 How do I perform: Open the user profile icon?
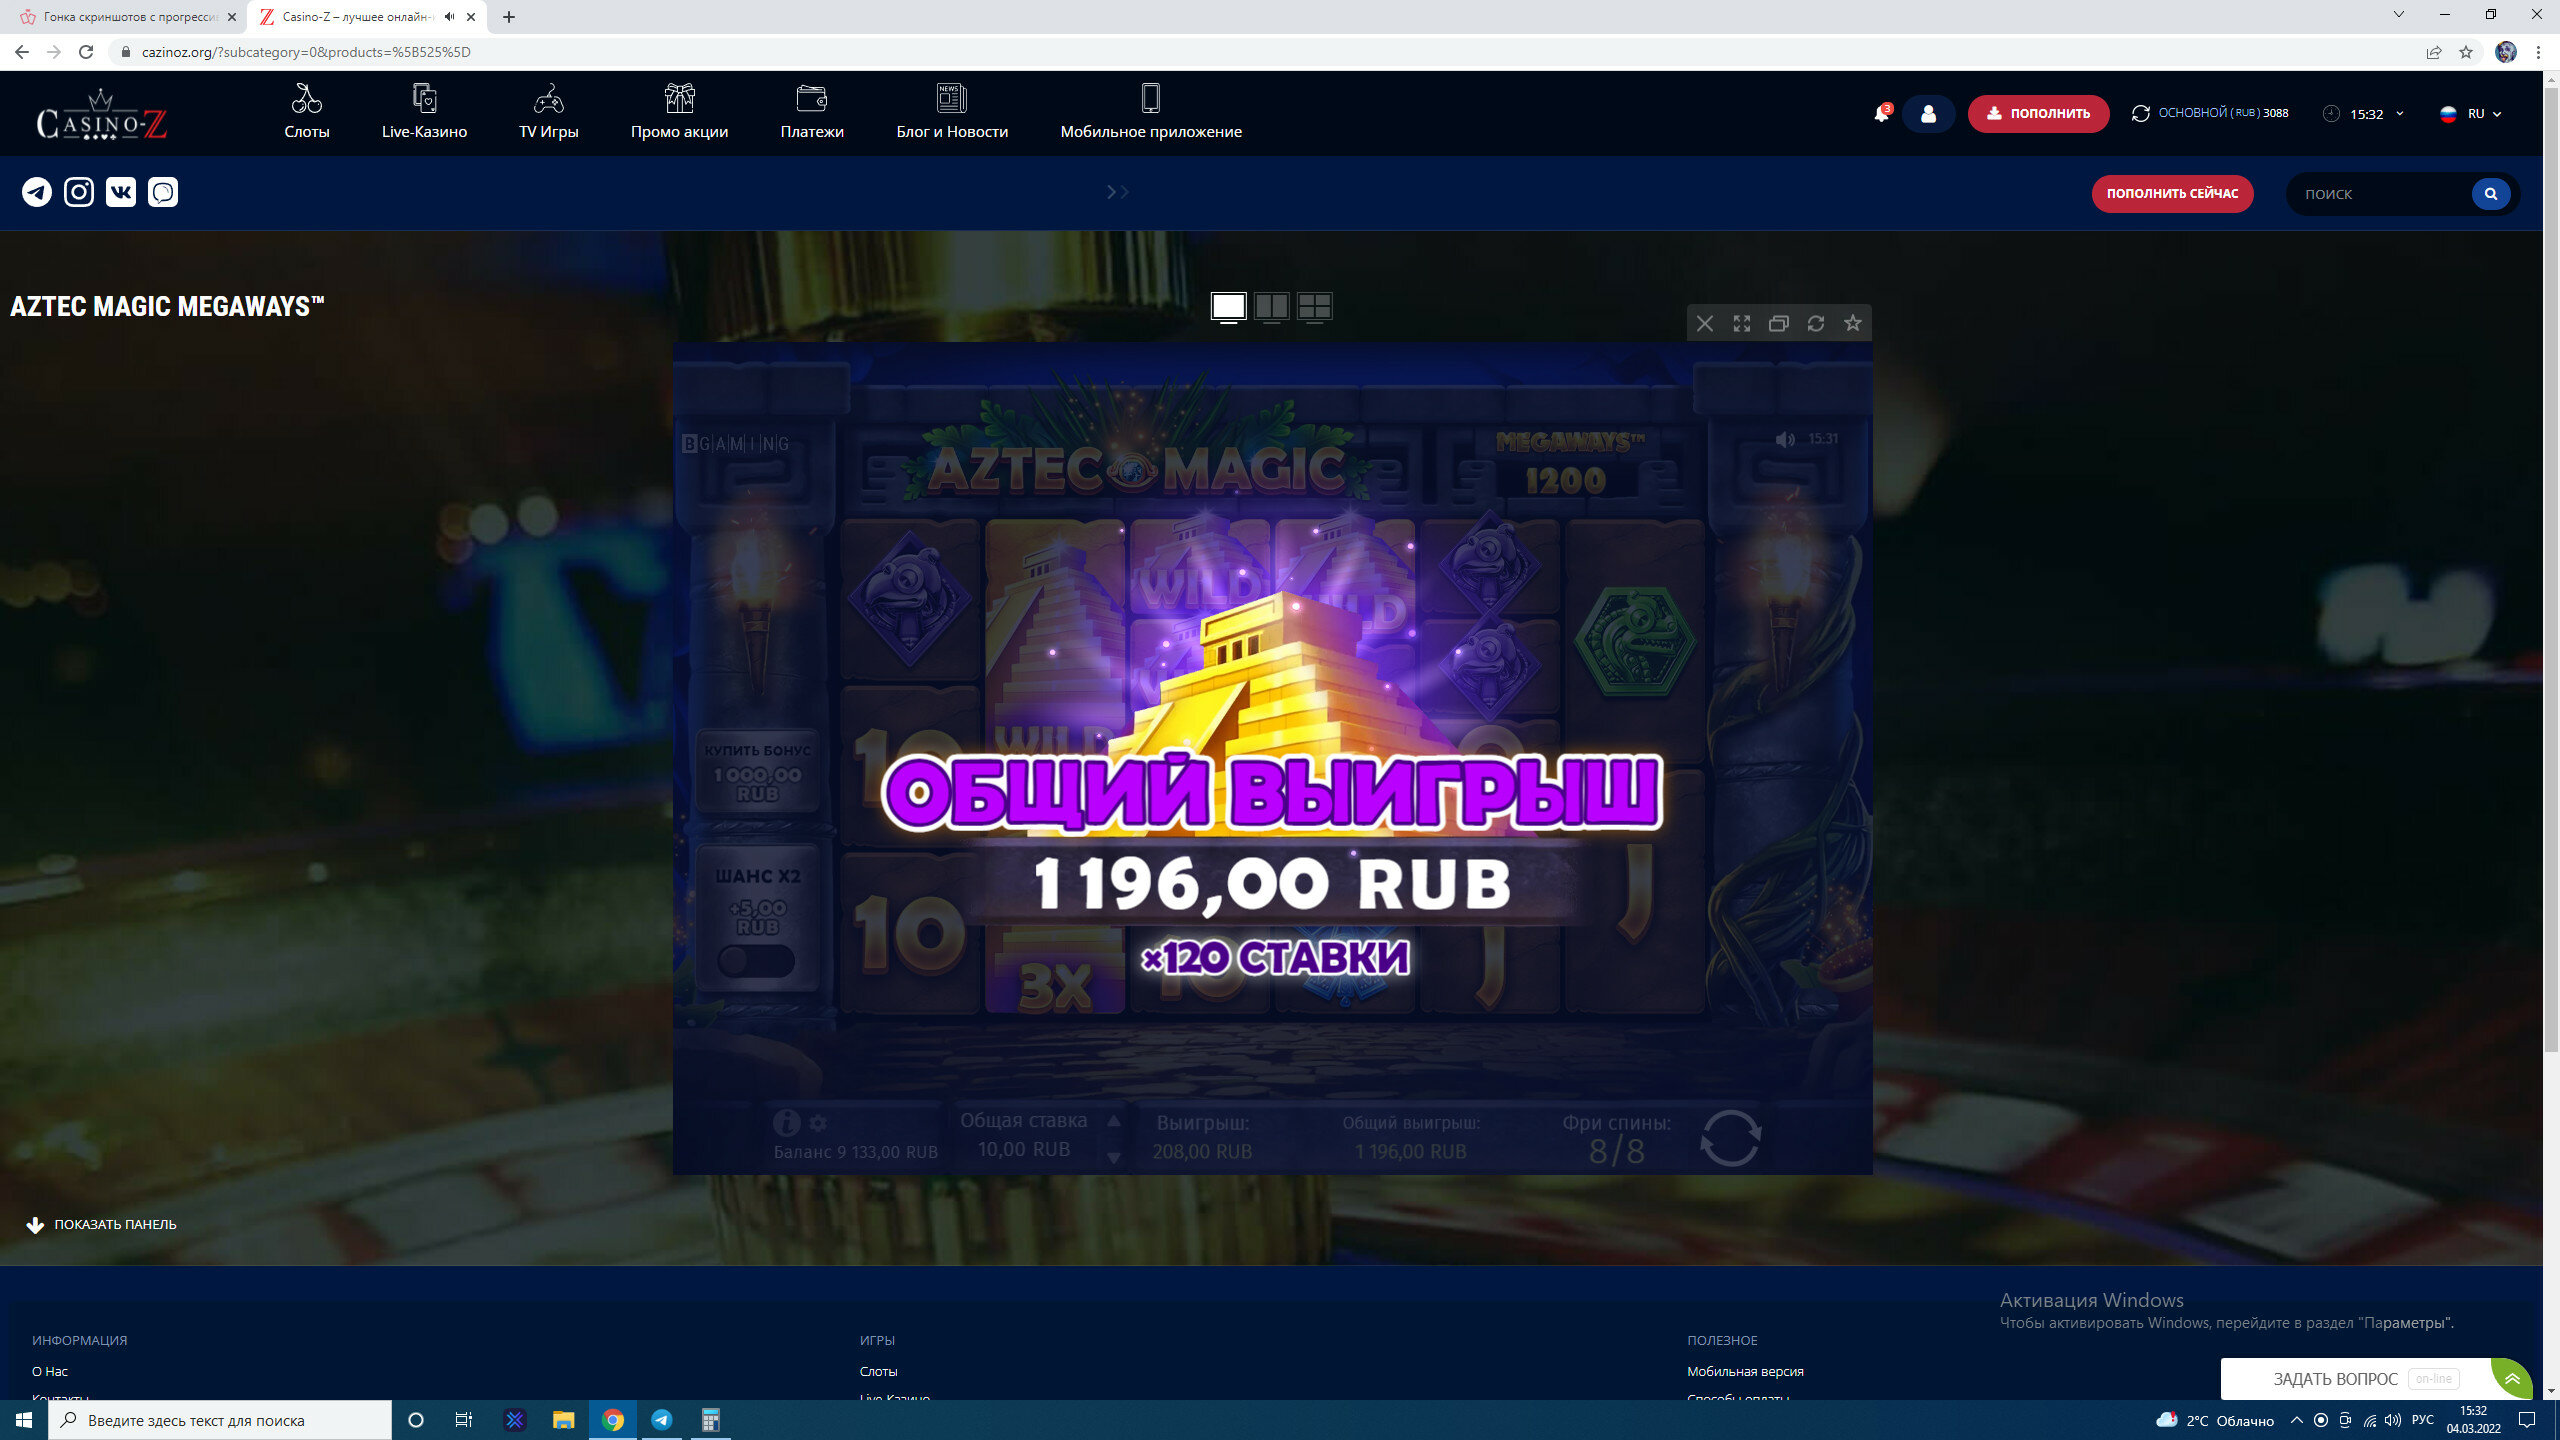tap(1928, 114)
